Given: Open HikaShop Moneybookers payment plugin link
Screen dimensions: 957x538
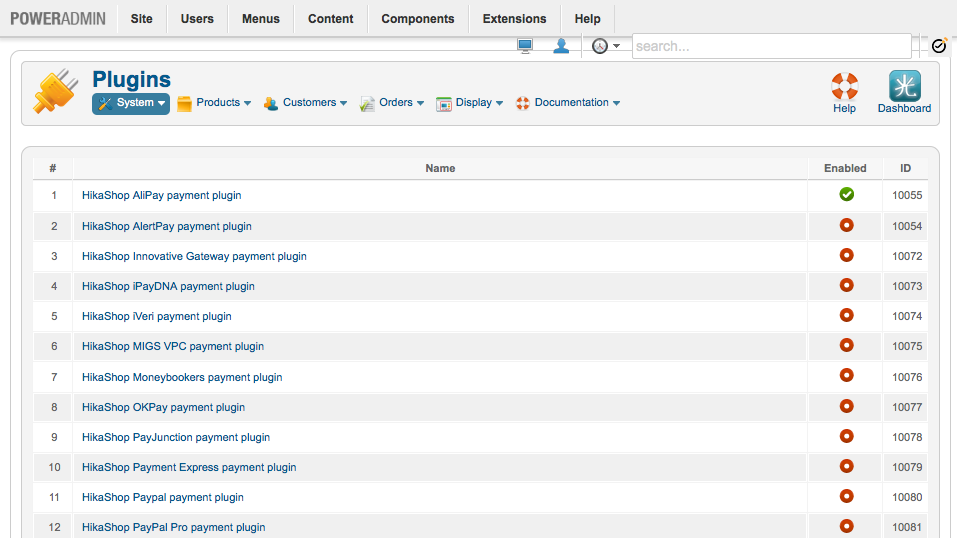Looking at the screenshot, I should (x=182, y=377).
